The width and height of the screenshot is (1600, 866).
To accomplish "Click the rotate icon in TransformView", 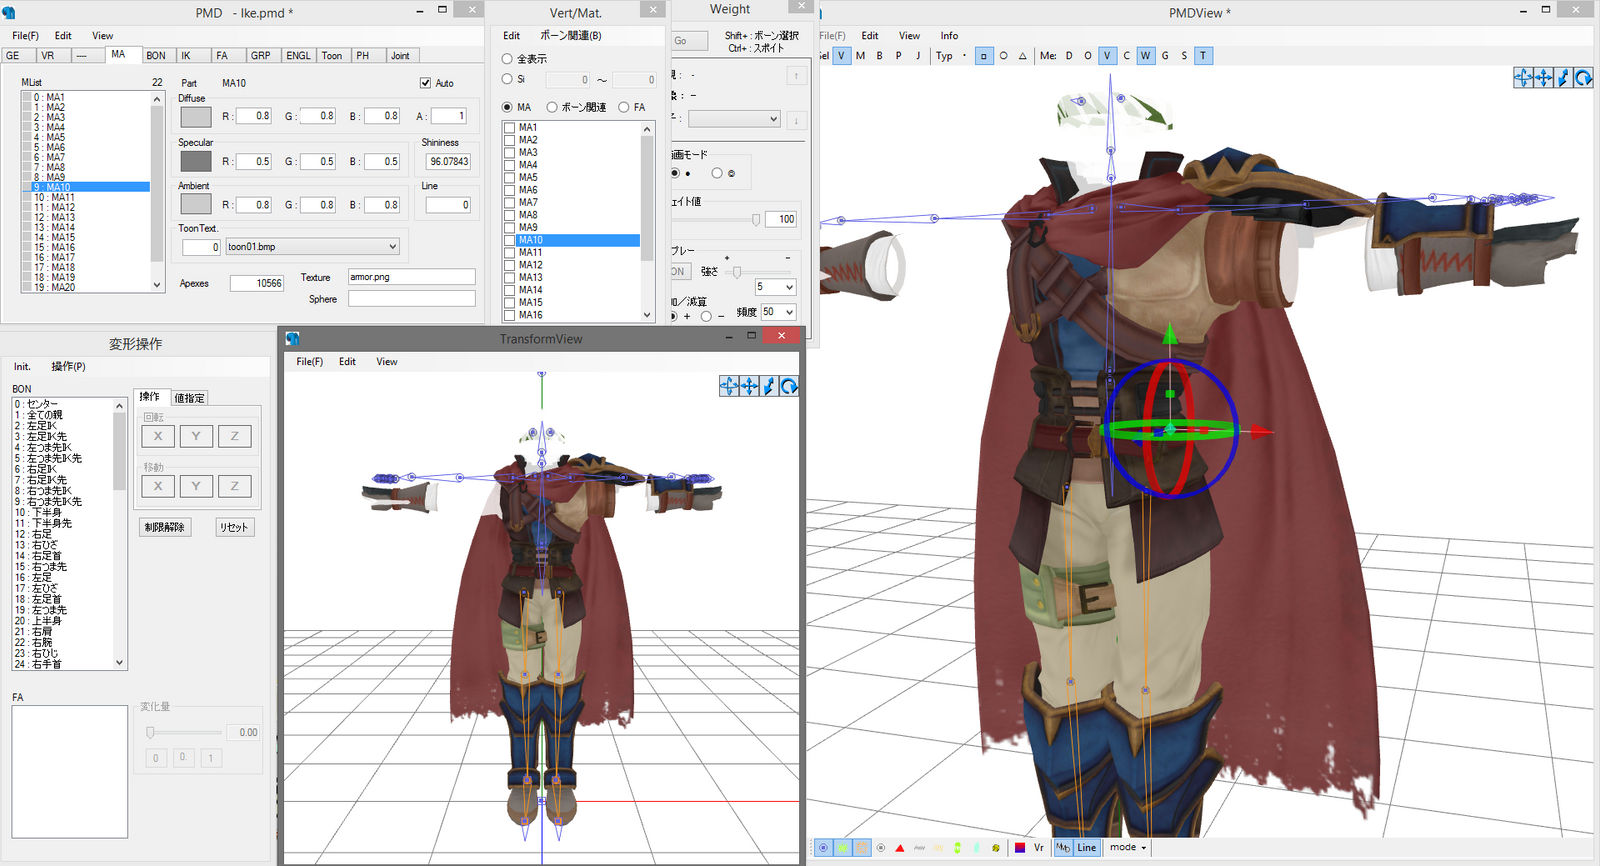I will (x=789, y=386).
